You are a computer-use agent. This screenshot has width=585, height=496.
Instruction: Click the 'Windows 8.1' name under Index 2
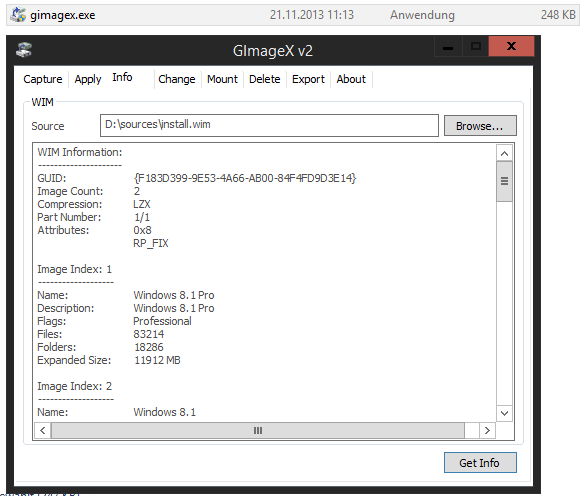(x=165, y=412)
